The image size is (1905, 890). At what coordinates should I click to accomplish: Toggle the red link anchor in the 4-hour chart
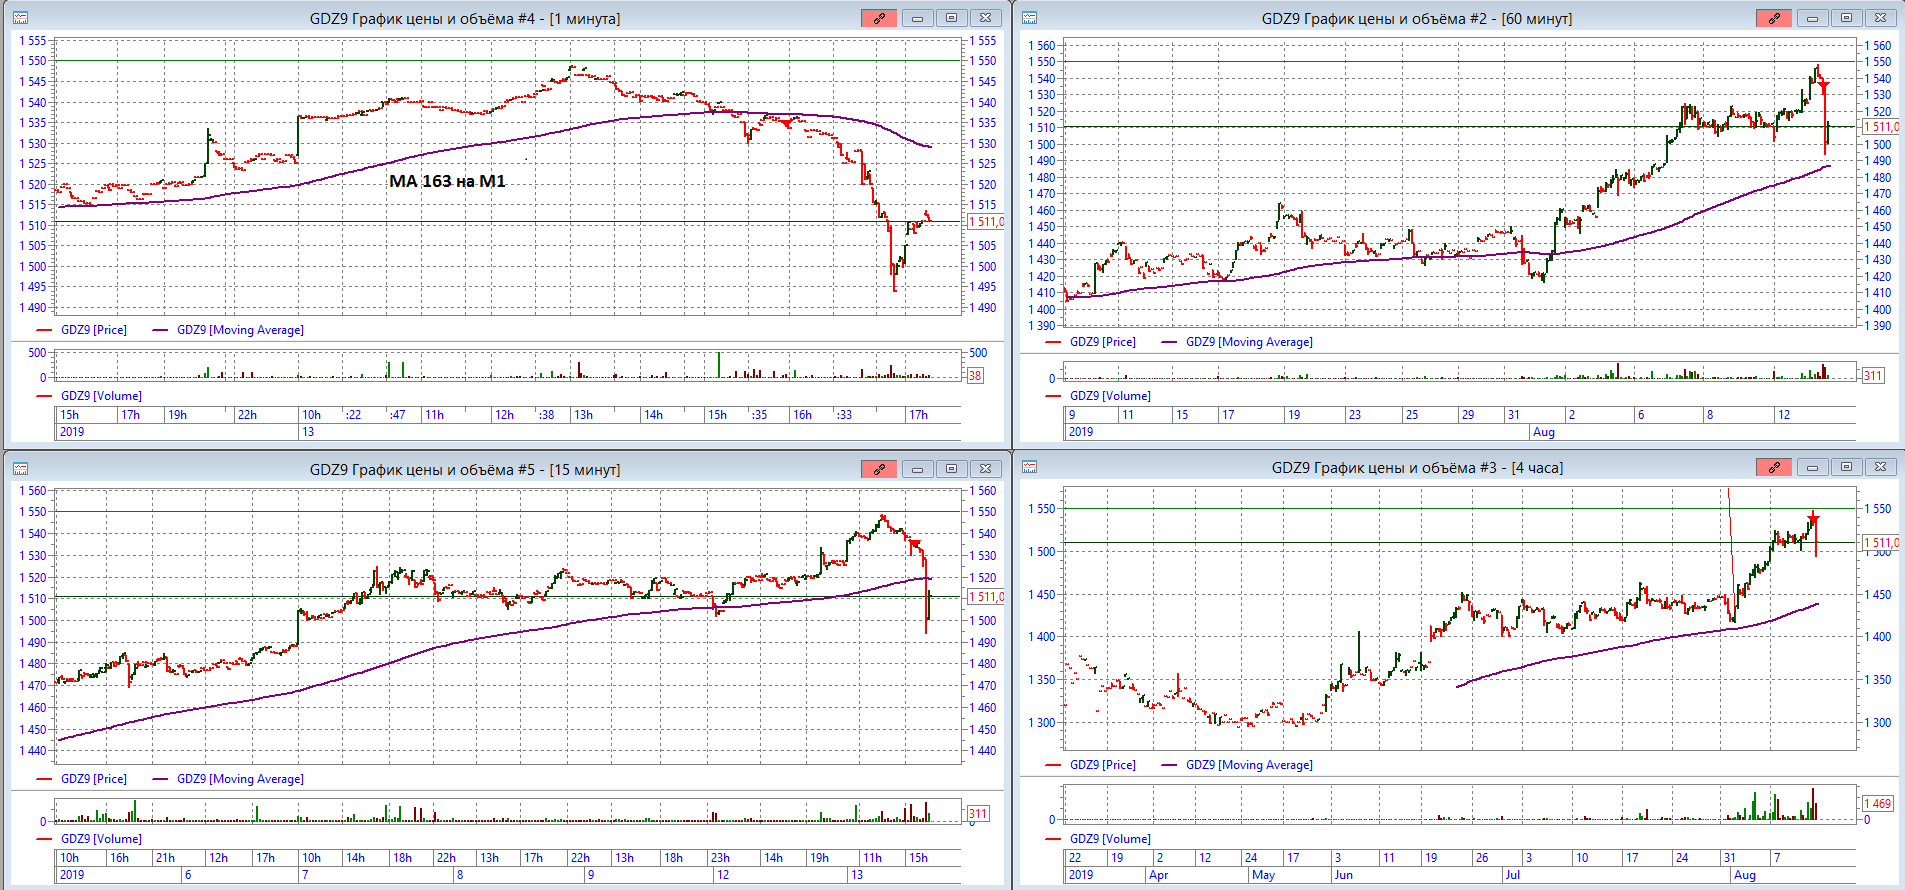[x=1773, y=467]
